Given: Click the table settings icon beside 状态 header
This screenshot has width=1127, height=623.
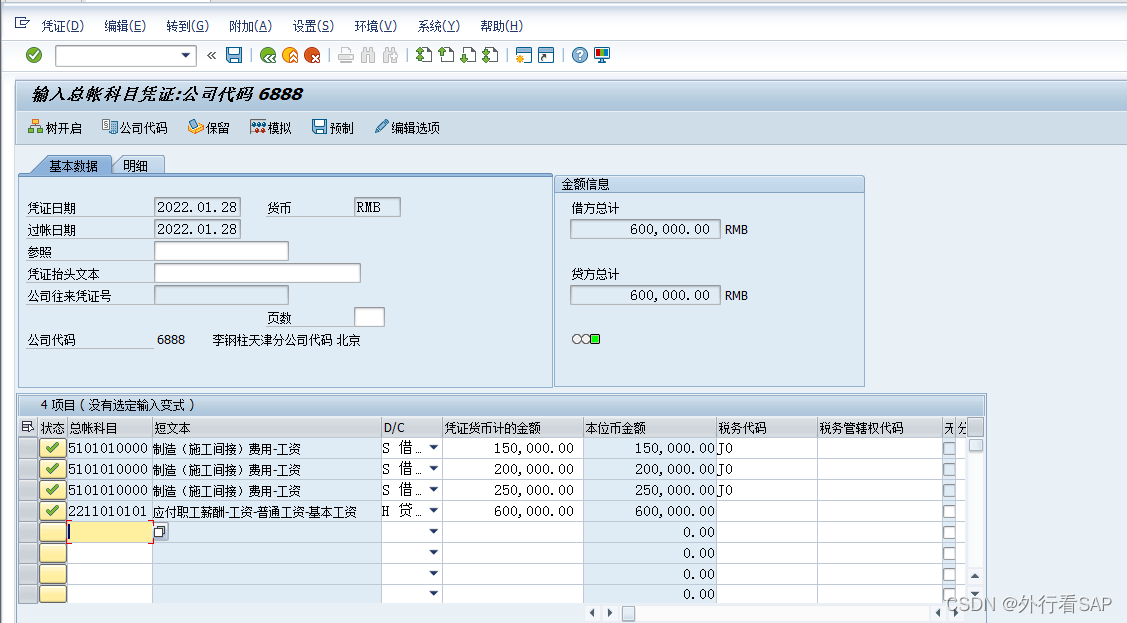Looking at the screenshot, I should coord(27,428).
